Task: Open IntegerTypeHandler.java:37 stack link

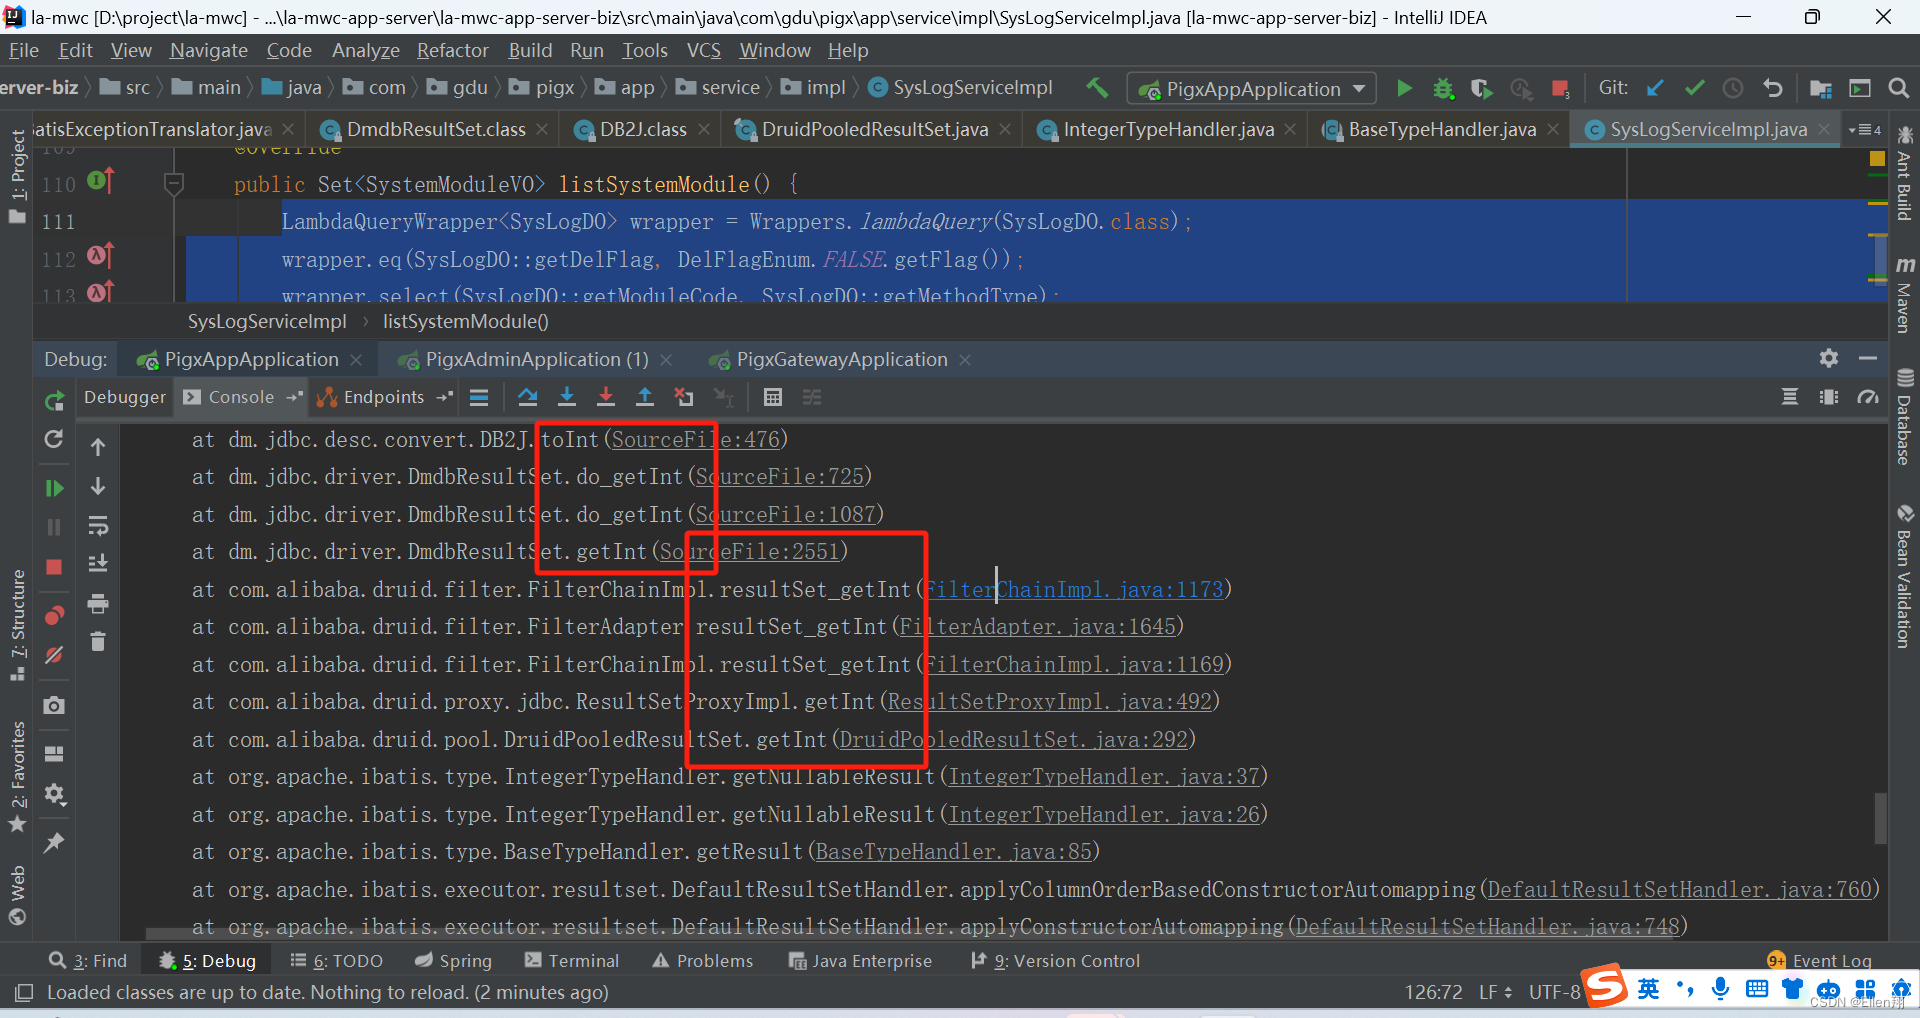Action: point(1104,776)
